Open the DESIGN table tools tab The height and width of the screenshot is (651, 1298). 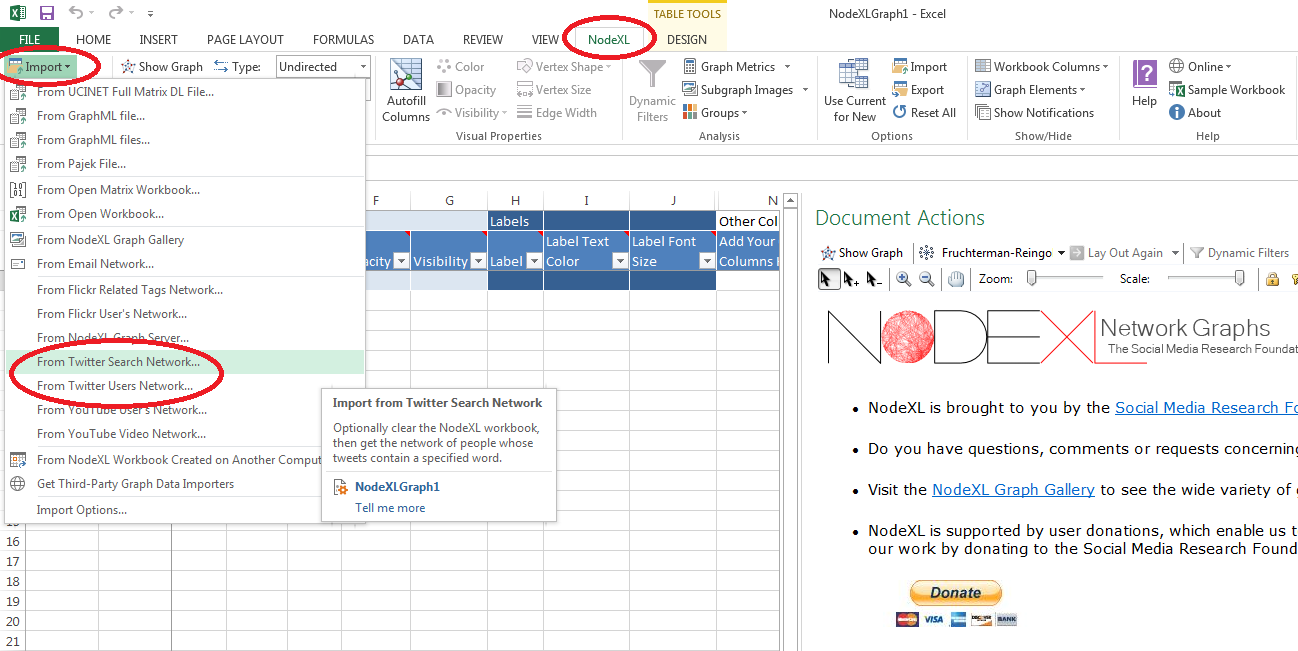pos(687,40)
